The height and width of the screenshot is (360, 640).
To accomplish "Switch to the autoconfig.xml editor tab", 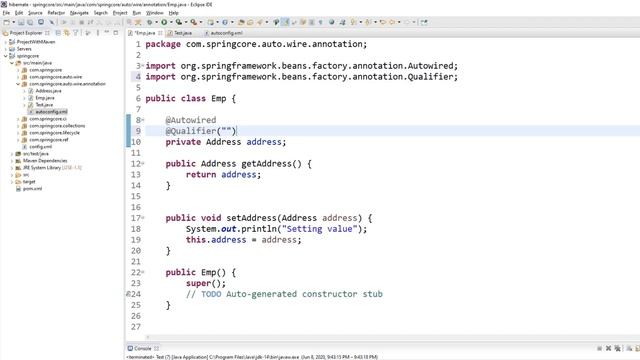I will point(224,33).
